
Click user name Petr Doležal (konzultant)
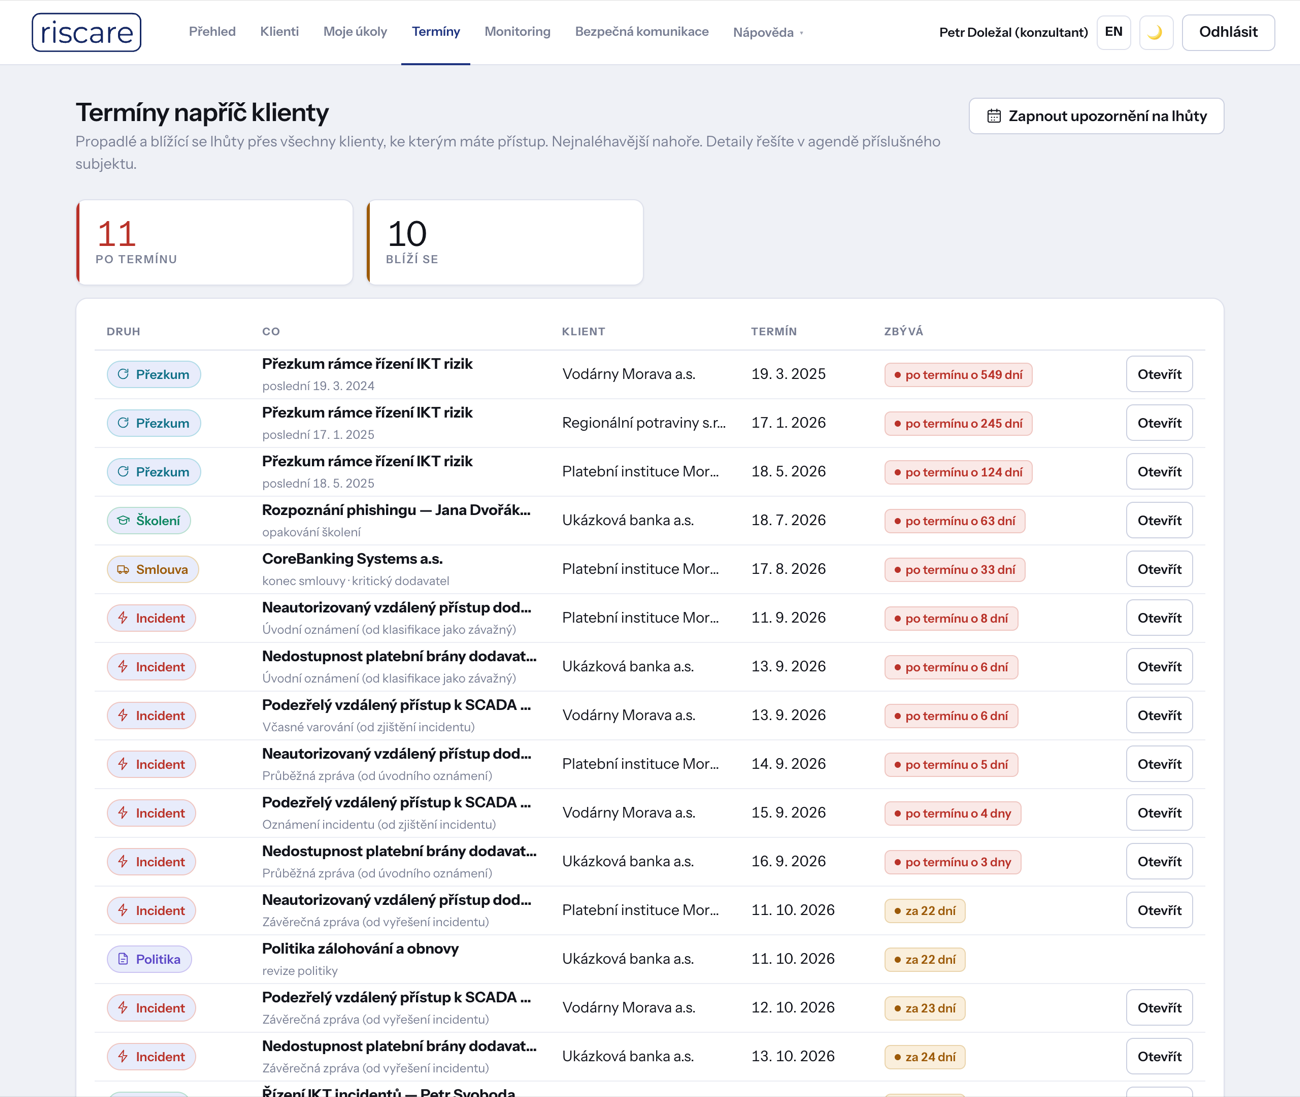click(1013, 32)
